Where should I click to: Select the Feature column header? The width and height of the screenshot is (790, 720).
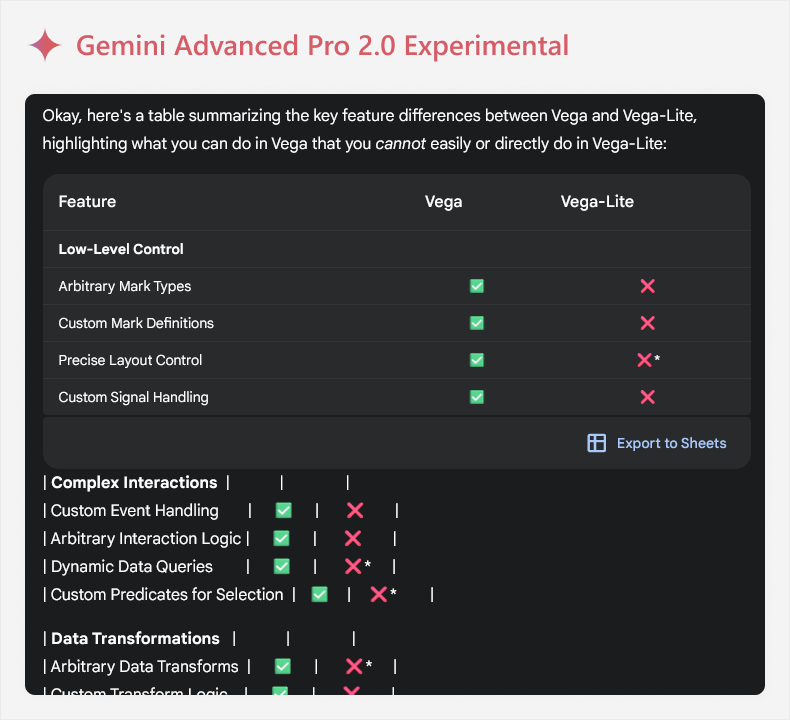[x=87, y=202]
